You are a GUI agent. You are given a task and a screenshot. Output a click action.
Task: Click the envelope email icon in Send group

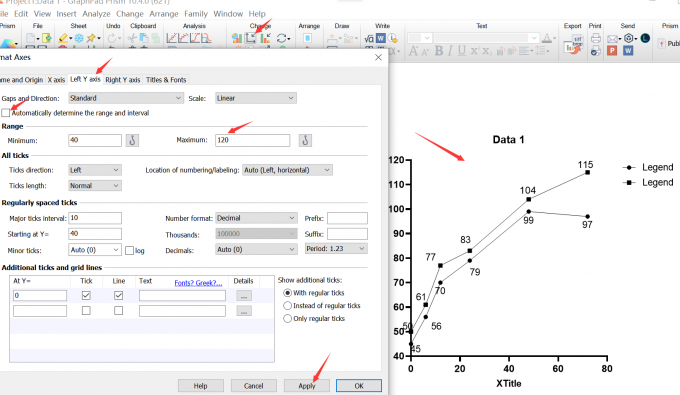coord(612,39)
